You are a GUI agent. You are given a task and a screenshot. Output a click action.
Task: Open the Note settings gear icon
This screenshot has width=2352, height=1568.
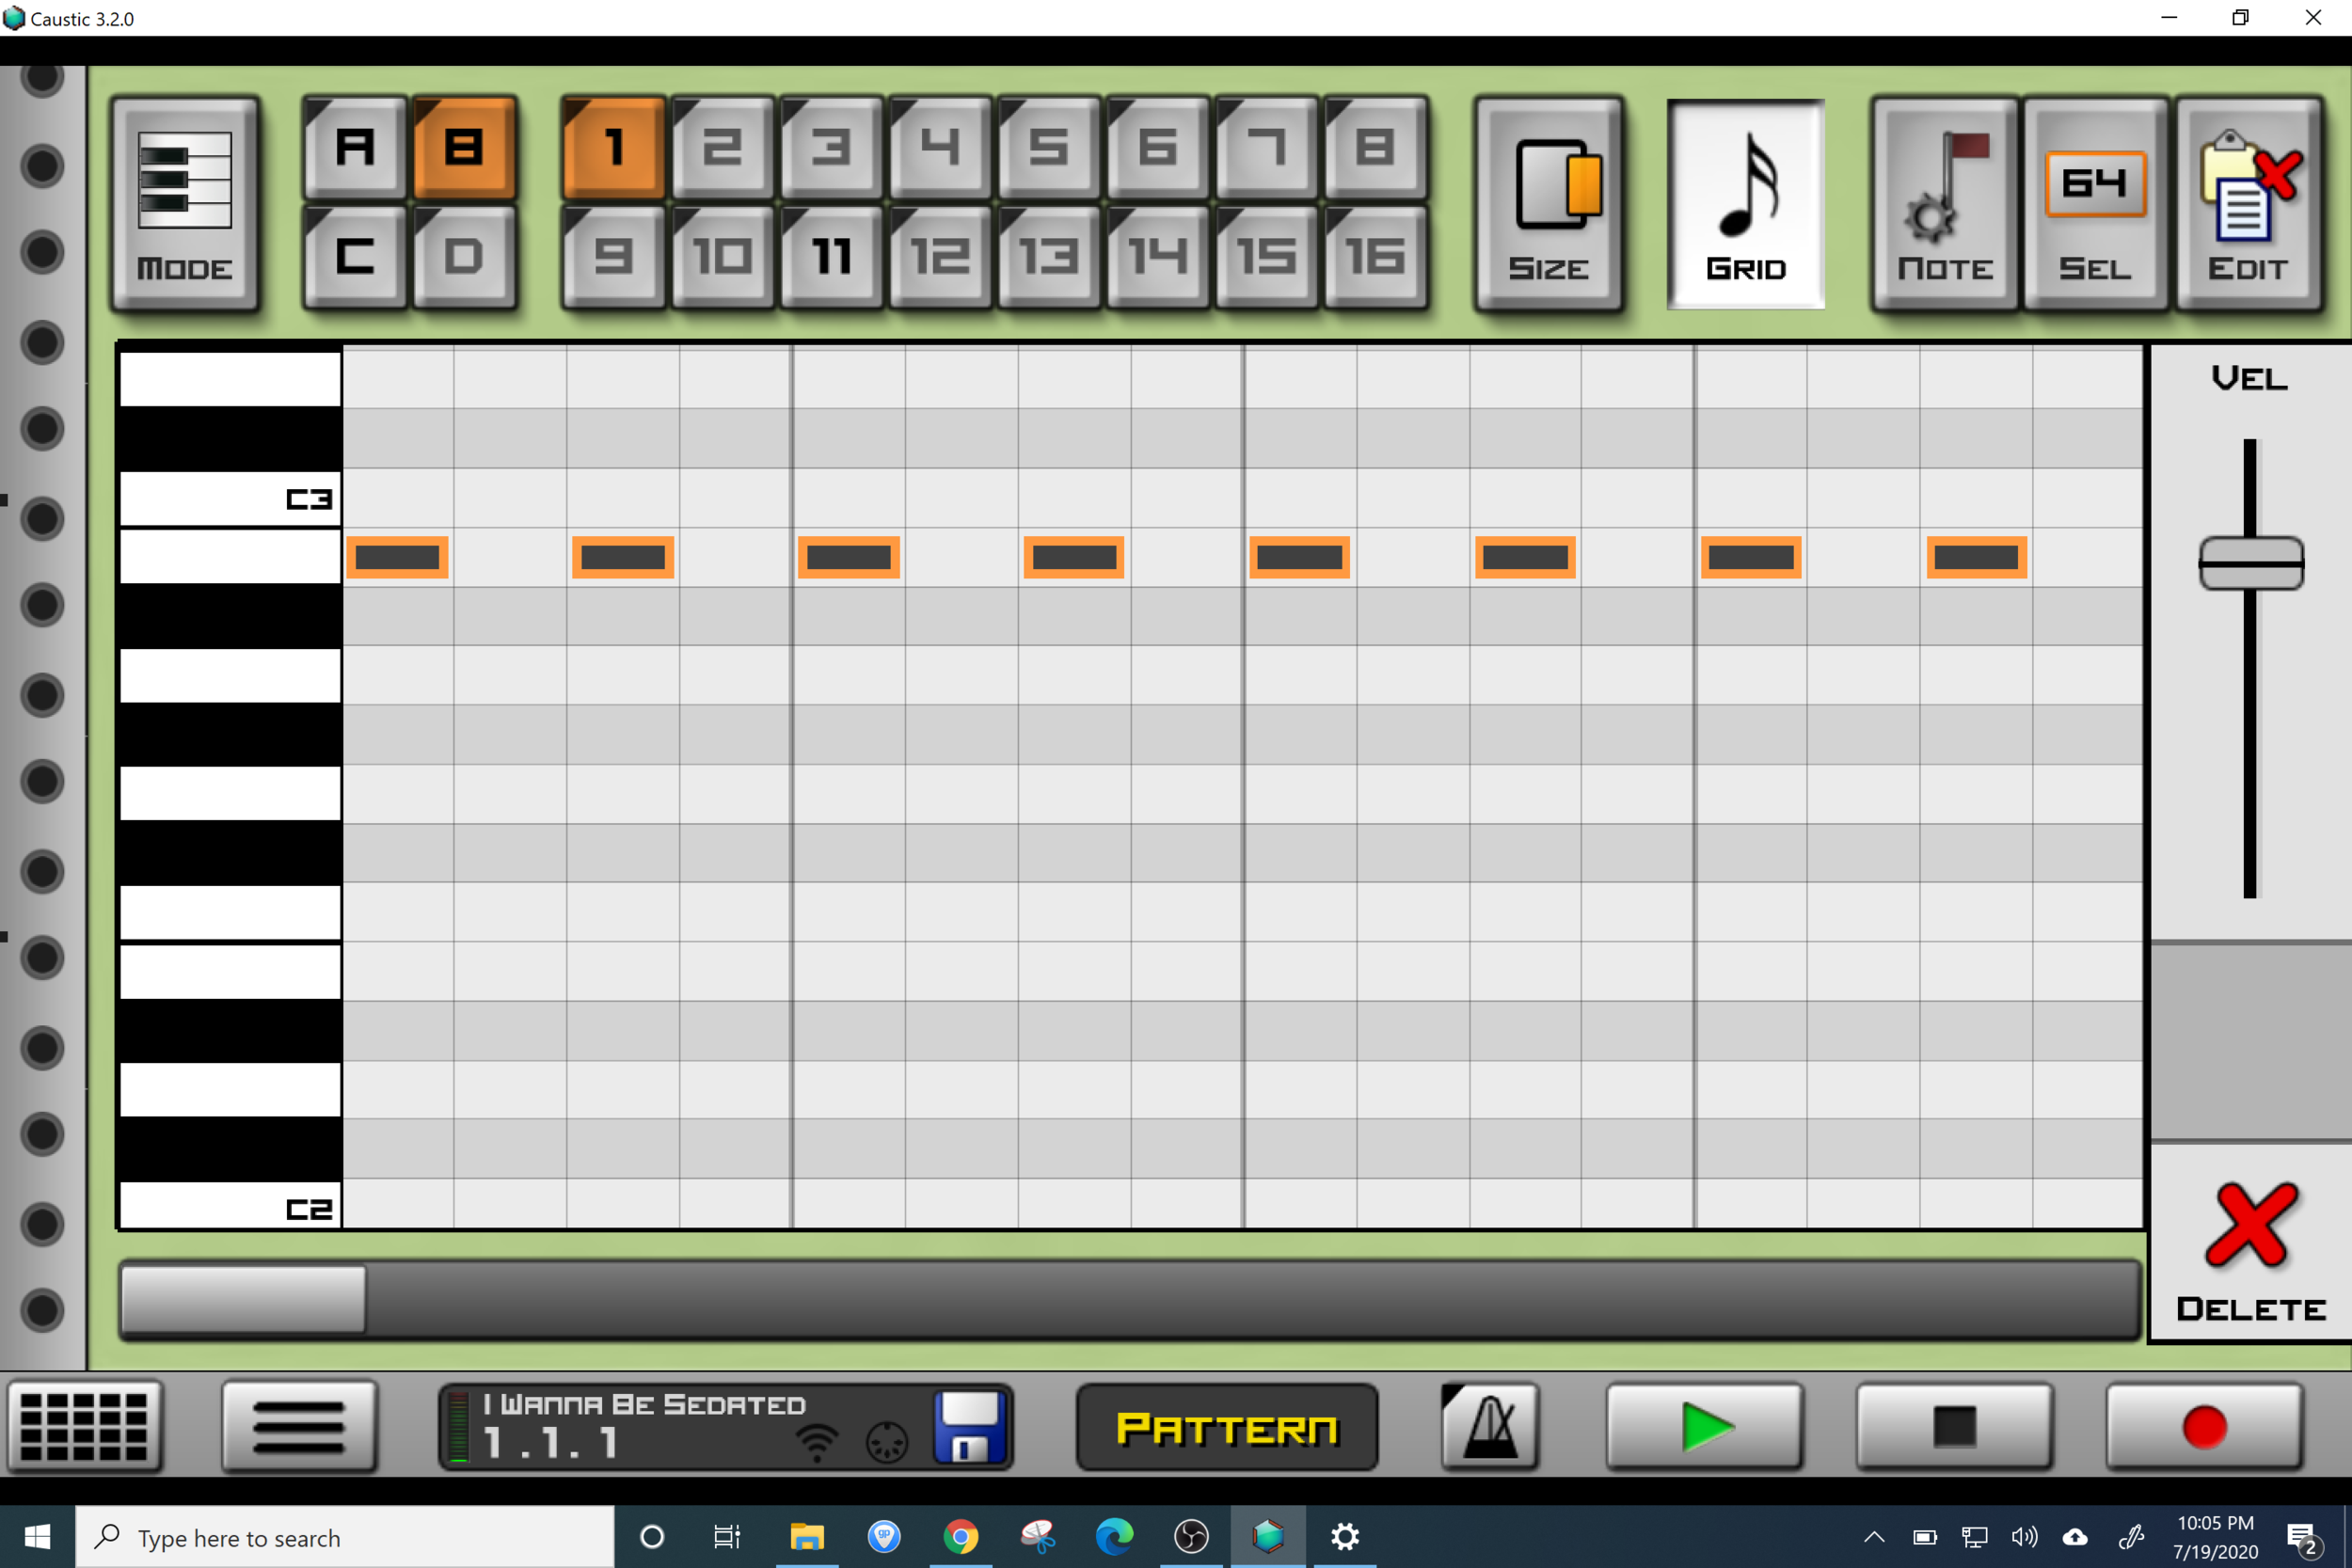coord(1944,205)
